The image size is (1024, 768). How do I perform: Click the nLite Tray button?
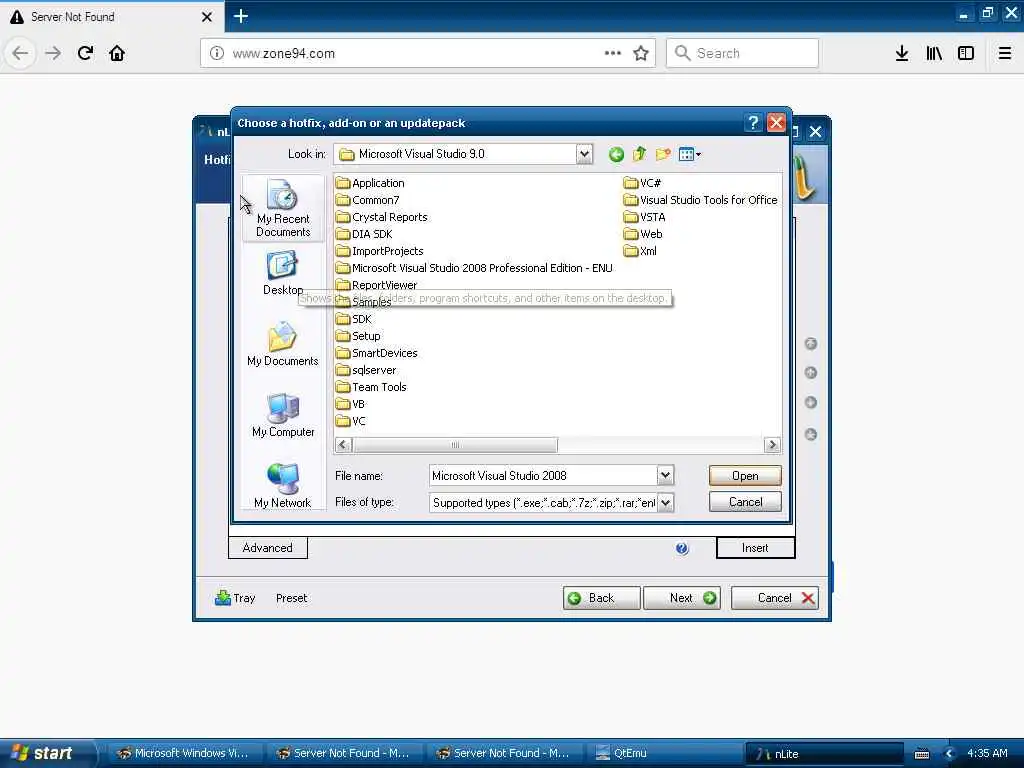[235, 598]
